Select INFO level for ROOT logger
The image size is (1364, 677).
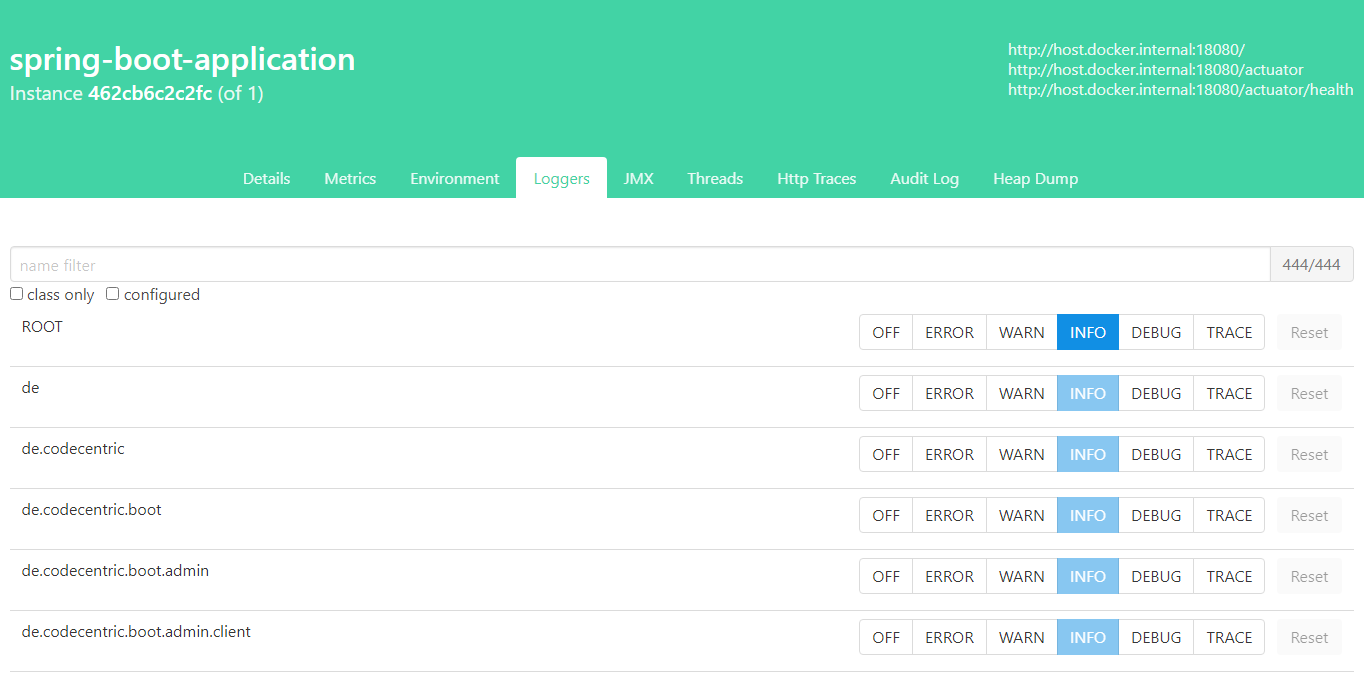click(1088, 332)
